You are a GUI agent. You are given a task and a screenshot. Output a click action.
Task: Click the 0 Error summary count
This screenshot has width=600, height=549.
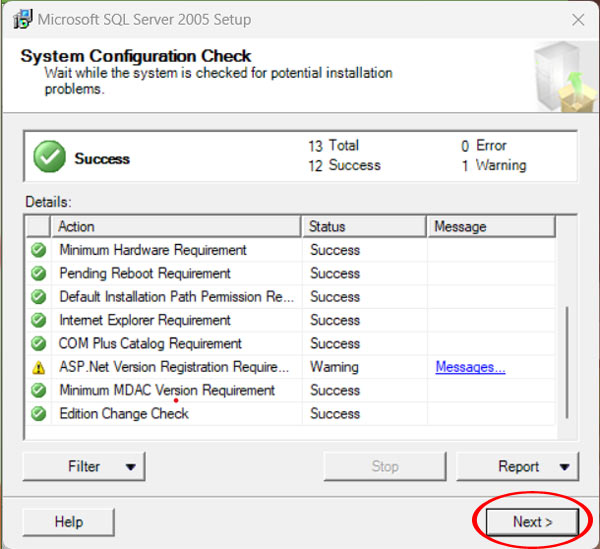pos(484,146)
